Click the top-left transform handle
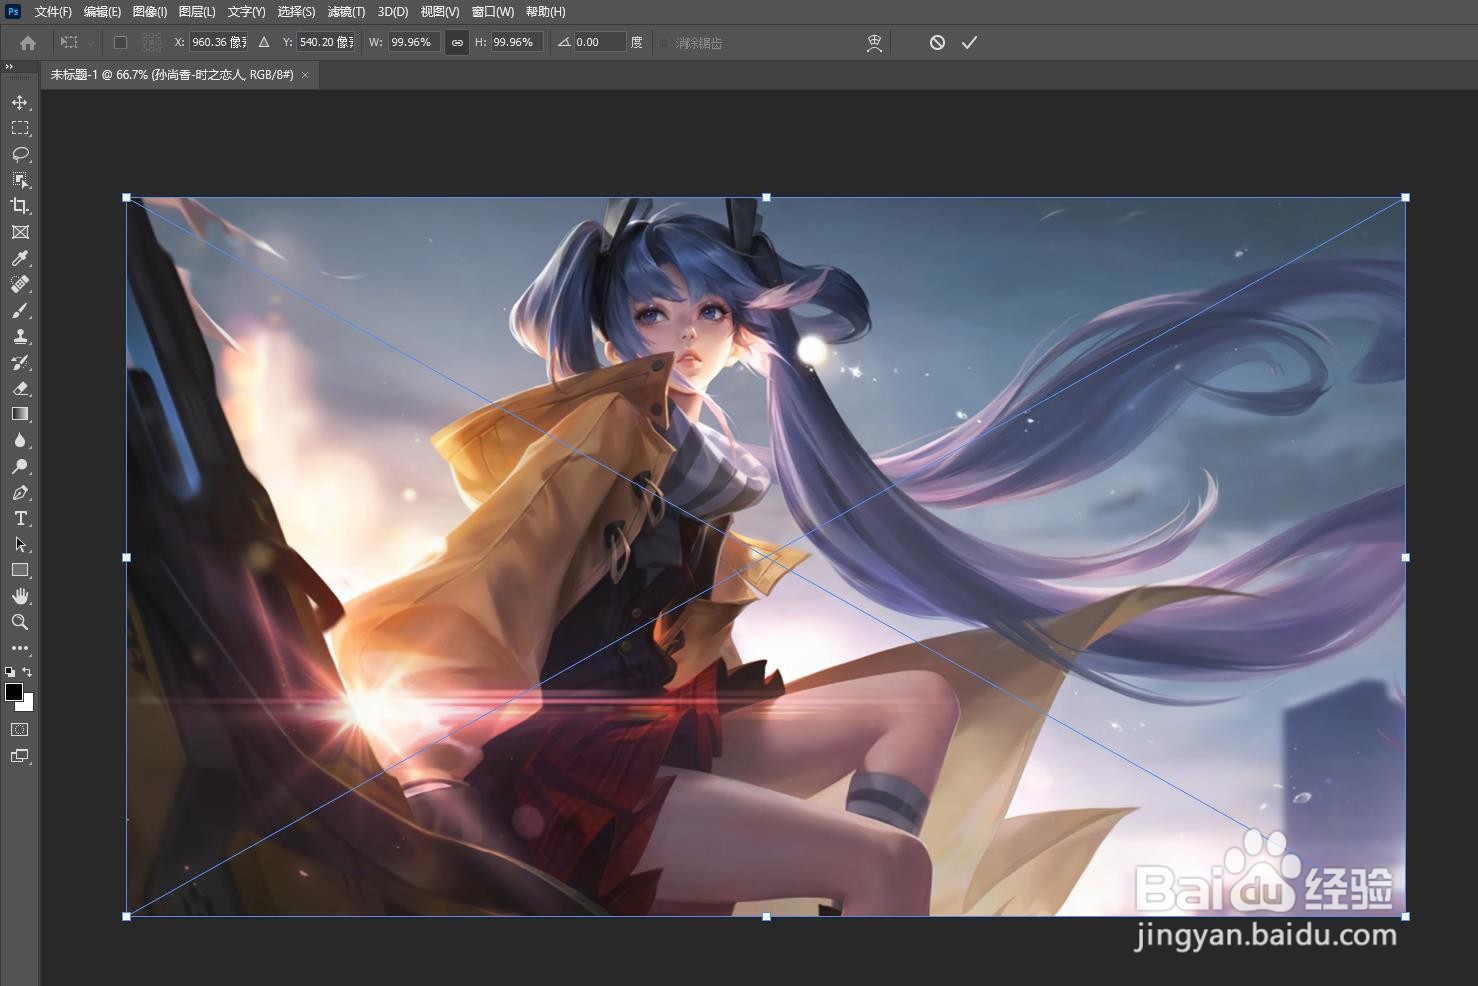Viewport: 1478px width, 986px height. (x=126, y=198)
